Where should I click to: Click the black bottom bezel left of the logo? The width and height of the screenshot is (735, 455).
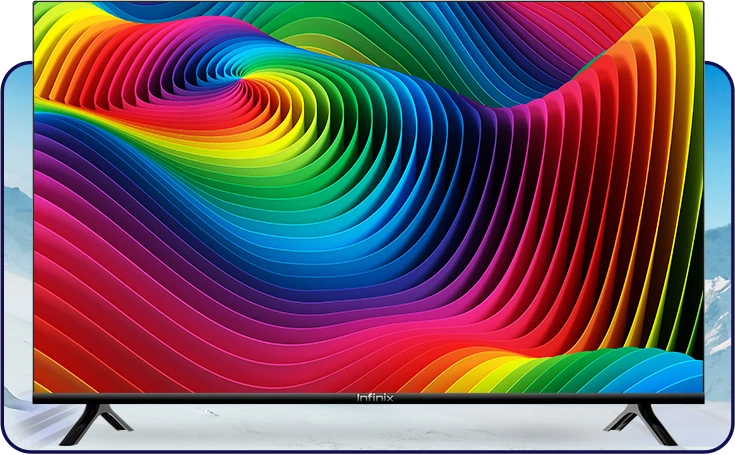tap(200, 398)
